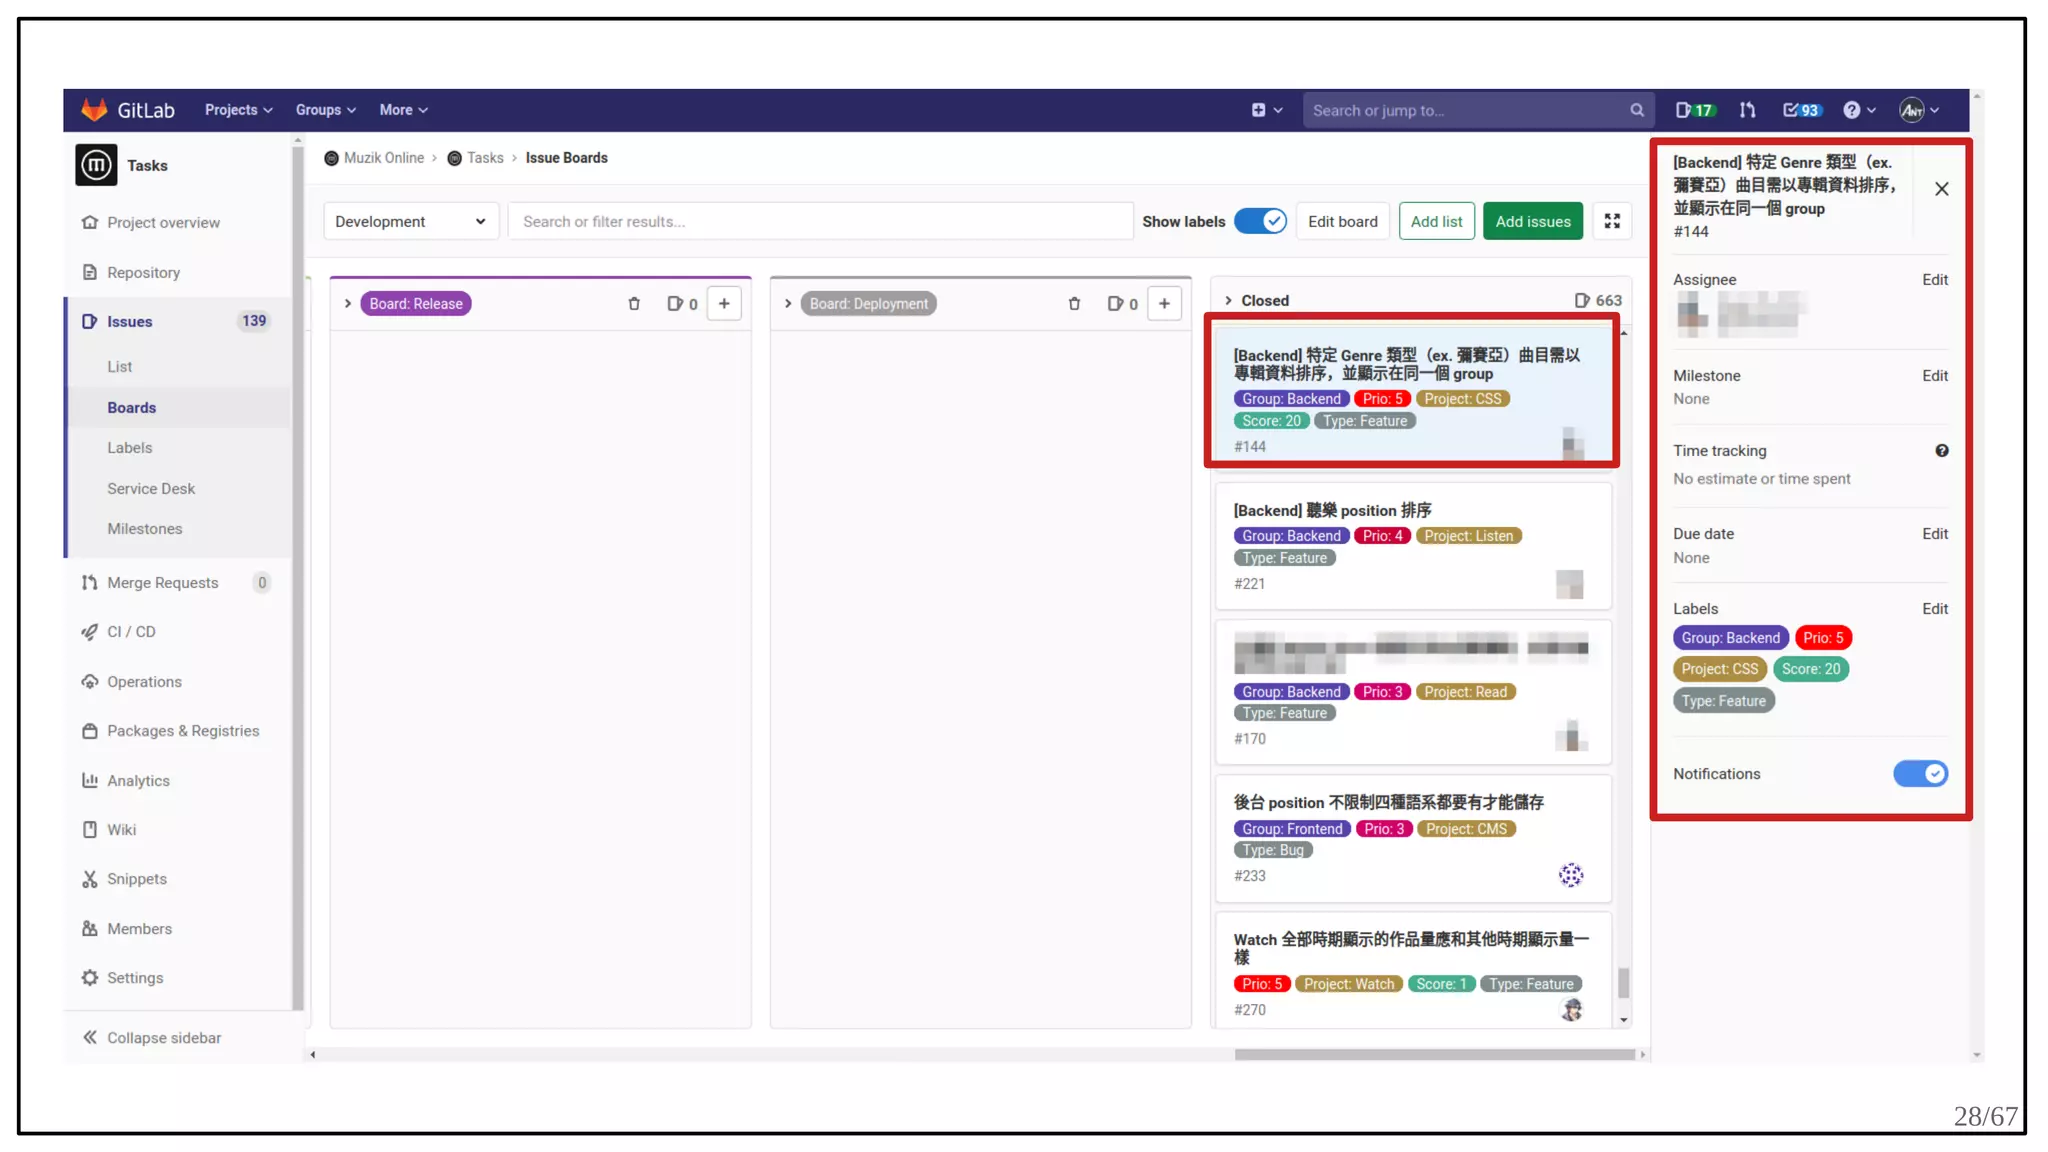This screenshot has width=2048, height=1152.
Task: Go to Labels under Issues
Action: click(130, 448)
